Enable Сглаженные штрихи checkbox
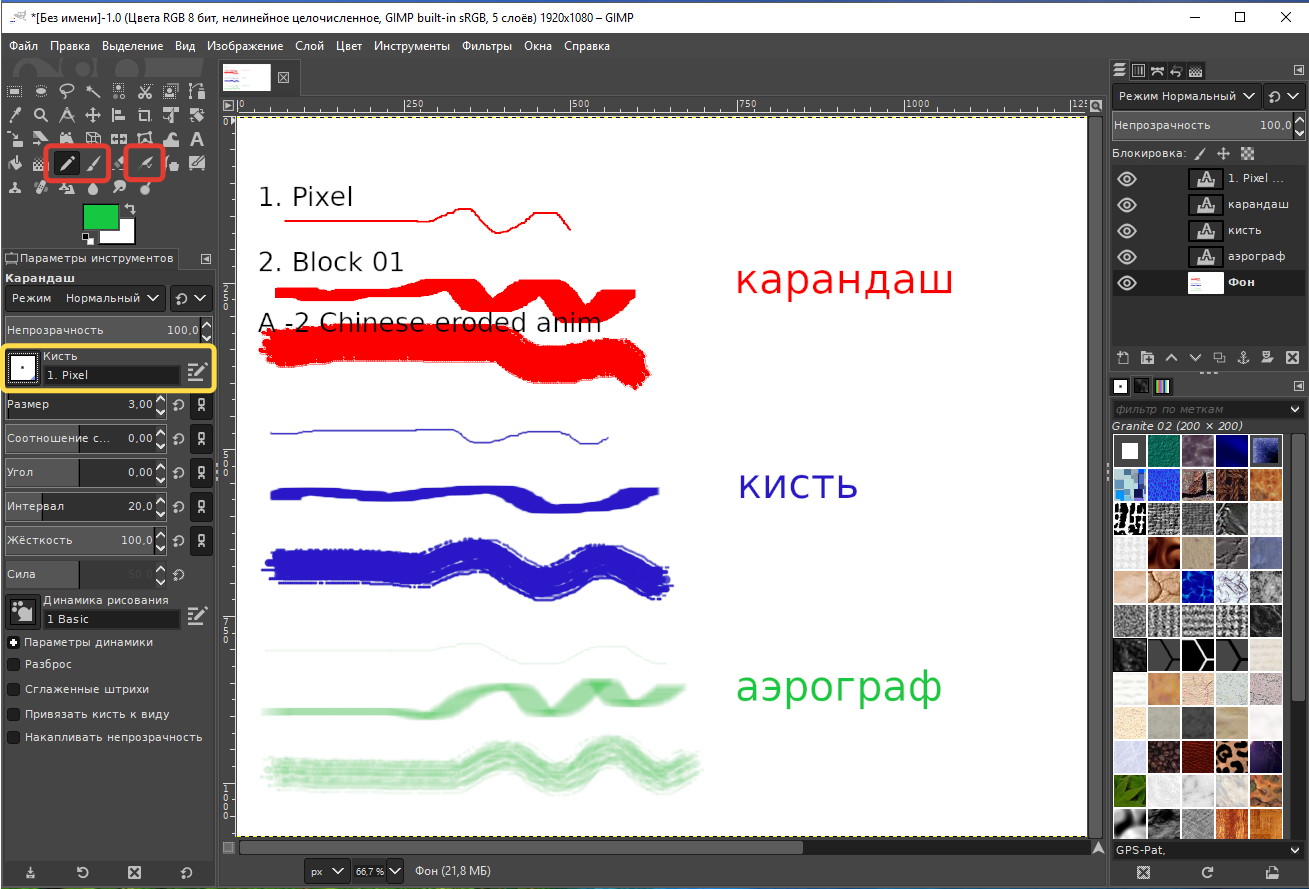 click(x=14, y=689)
